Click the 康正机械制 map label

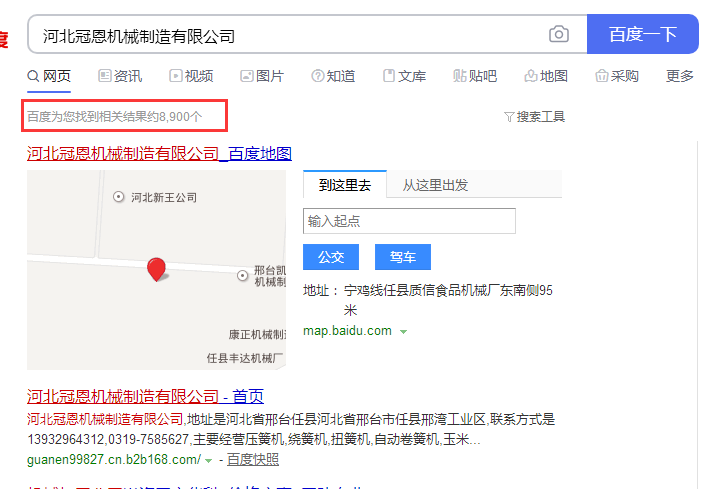click(257, 334)
